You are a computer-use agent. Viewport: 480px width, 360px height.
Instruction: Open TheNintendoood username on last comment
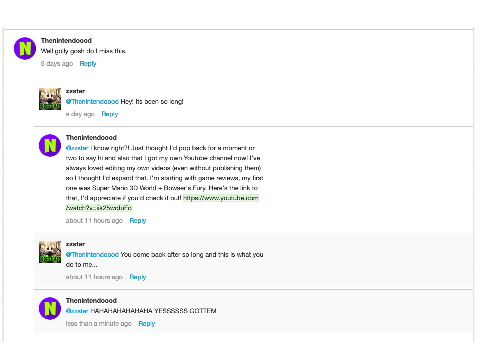pos(91,301)
